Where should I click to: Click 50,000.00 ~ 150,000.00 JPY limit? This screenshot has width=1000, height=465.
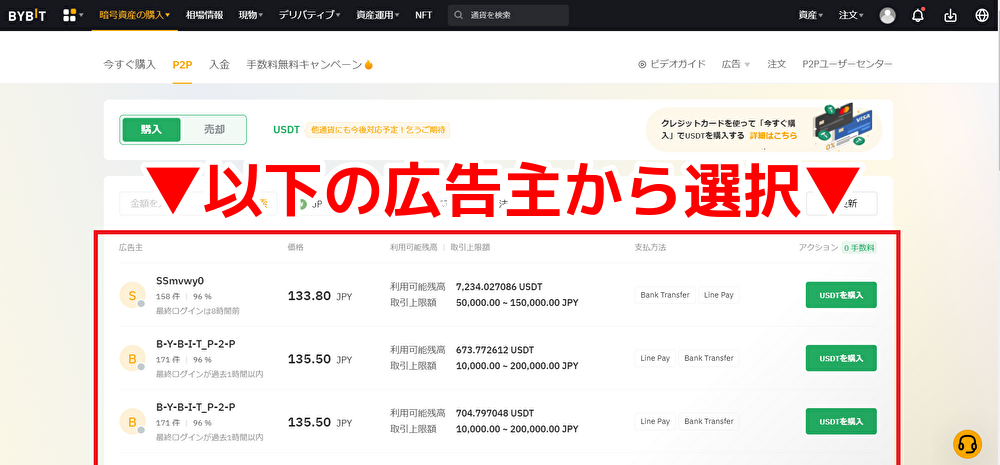click(517, 302)
